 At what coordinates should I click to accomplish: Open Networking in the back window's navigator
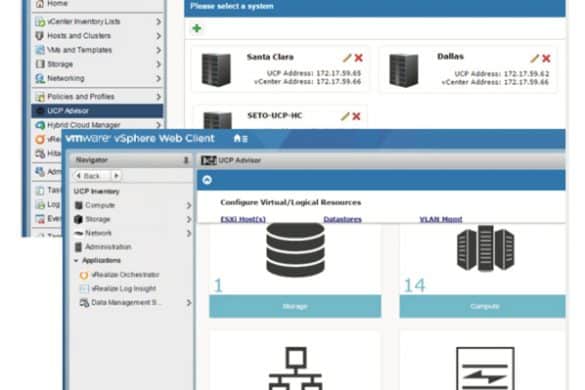point(66,78)
